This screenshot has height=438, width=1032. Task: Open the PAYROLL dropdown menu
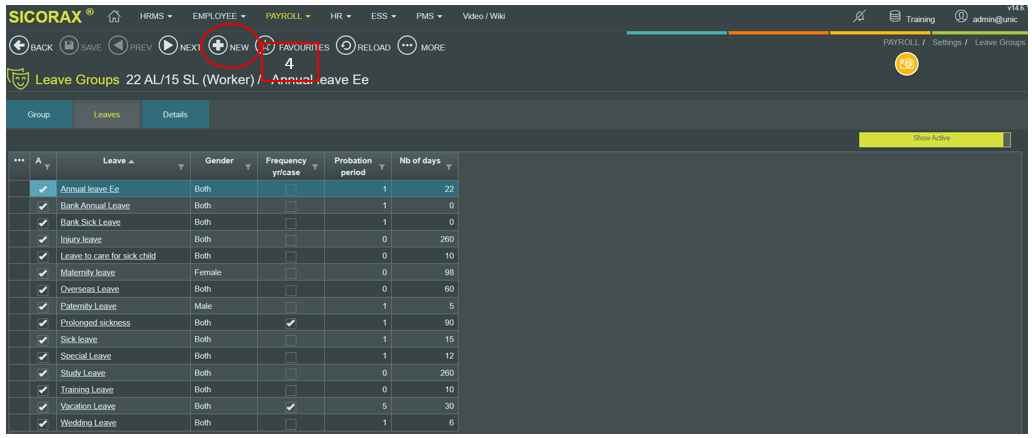pos(288,16)
